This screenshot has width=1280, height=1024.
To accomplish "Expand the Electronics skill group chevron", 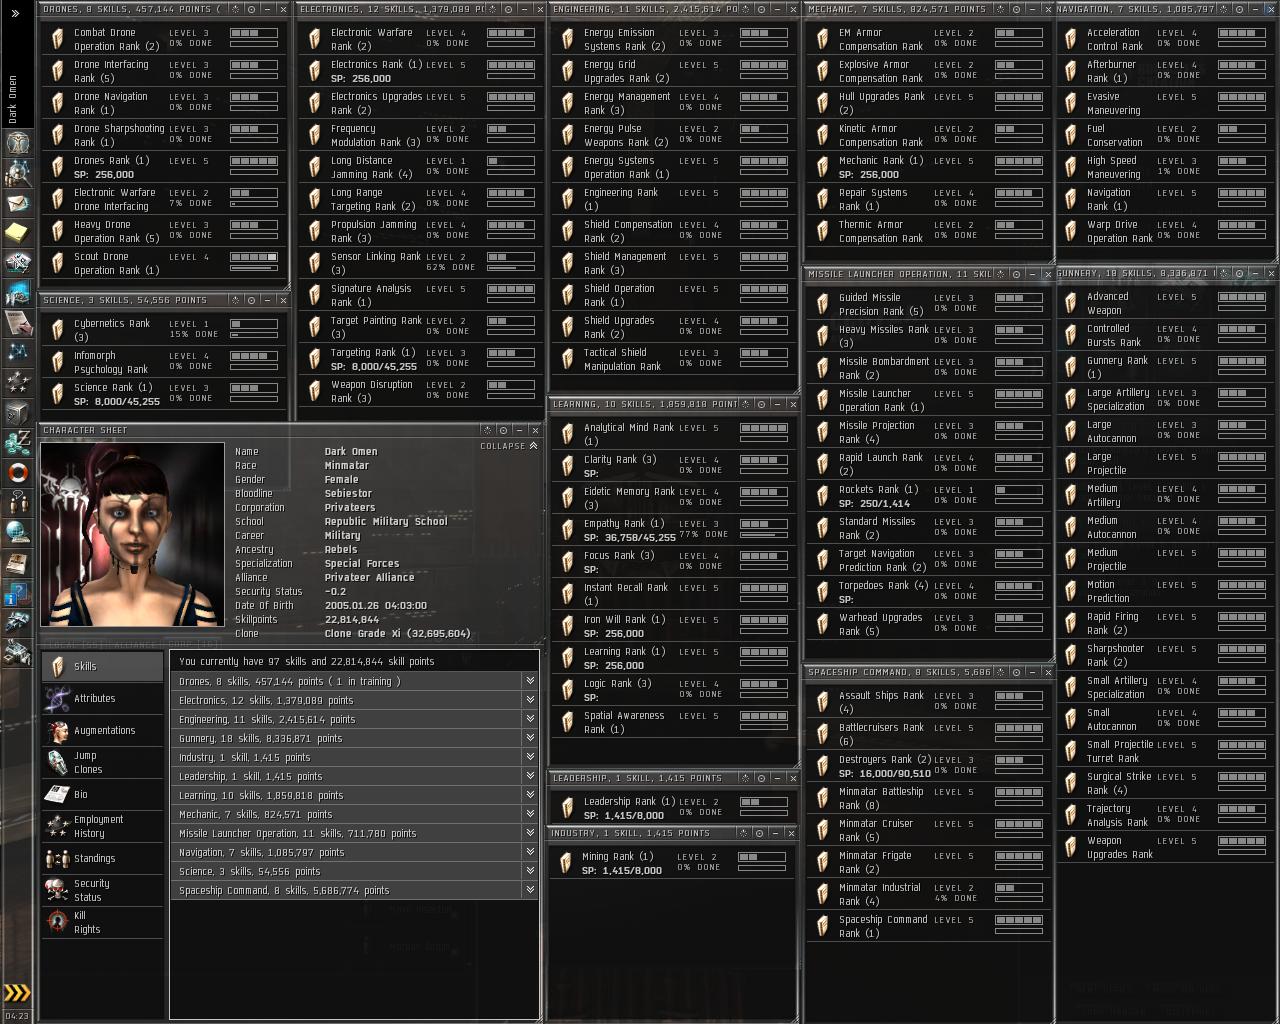I will [x=530, y=700].
